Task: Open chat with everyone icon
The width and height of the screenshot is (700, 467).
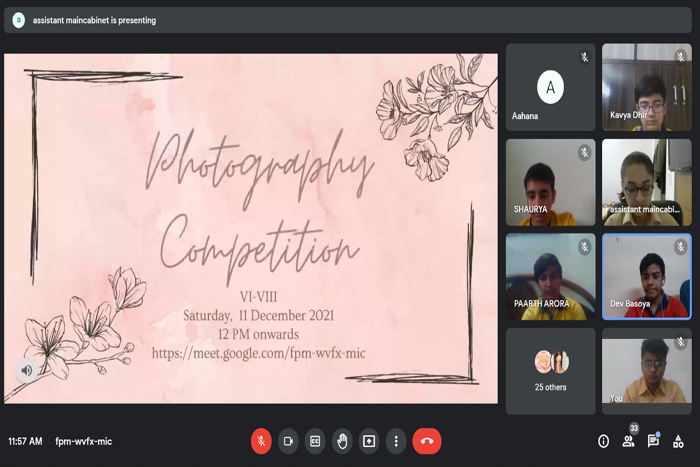Action: coord(653,441)
